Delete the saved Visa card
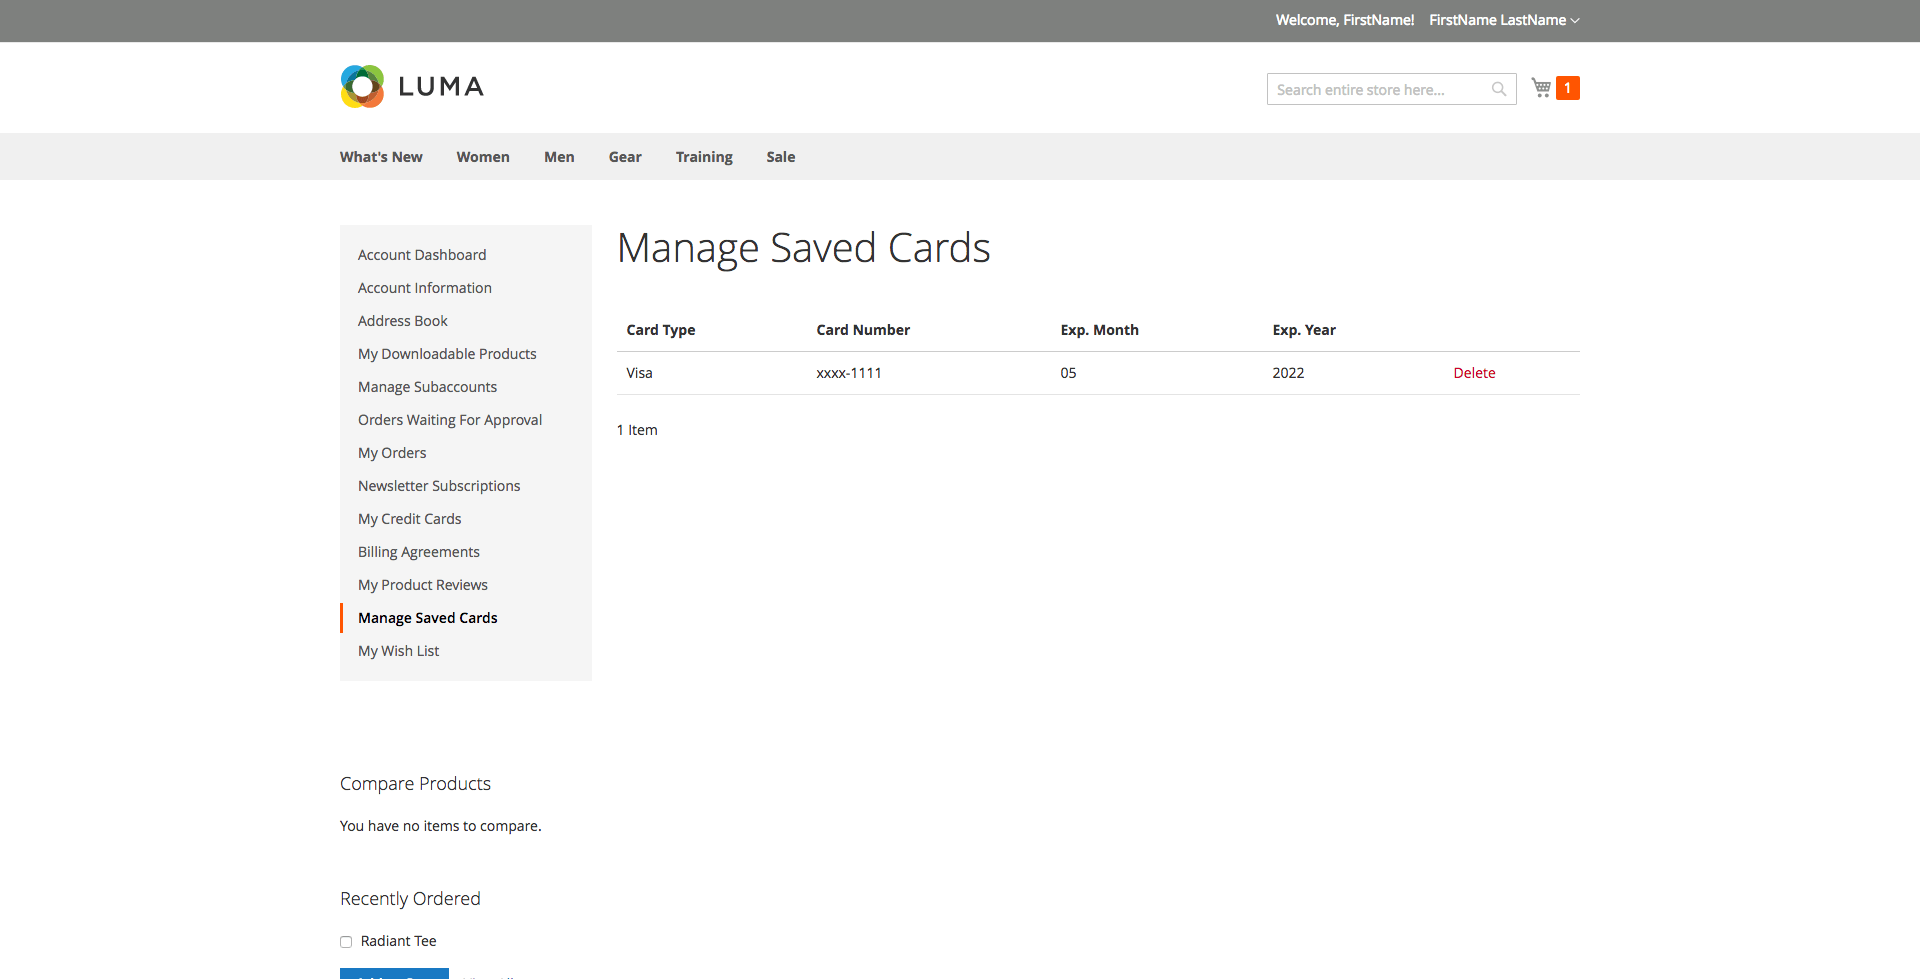This screenshot has height=979, width=1920. click(1474, 373)
